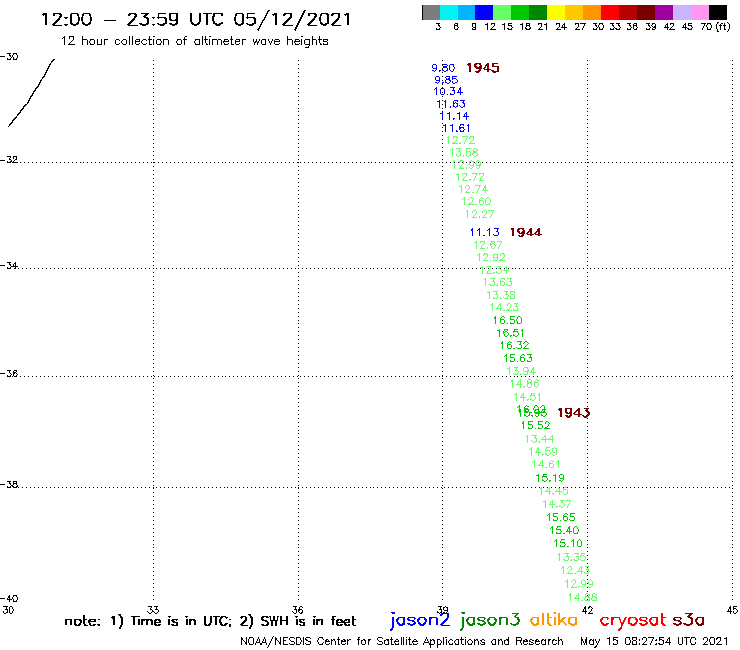This screenshot has height=650, width=740.
Task: Click the 15.40 wave height value
Action: [x=564, y=531]
